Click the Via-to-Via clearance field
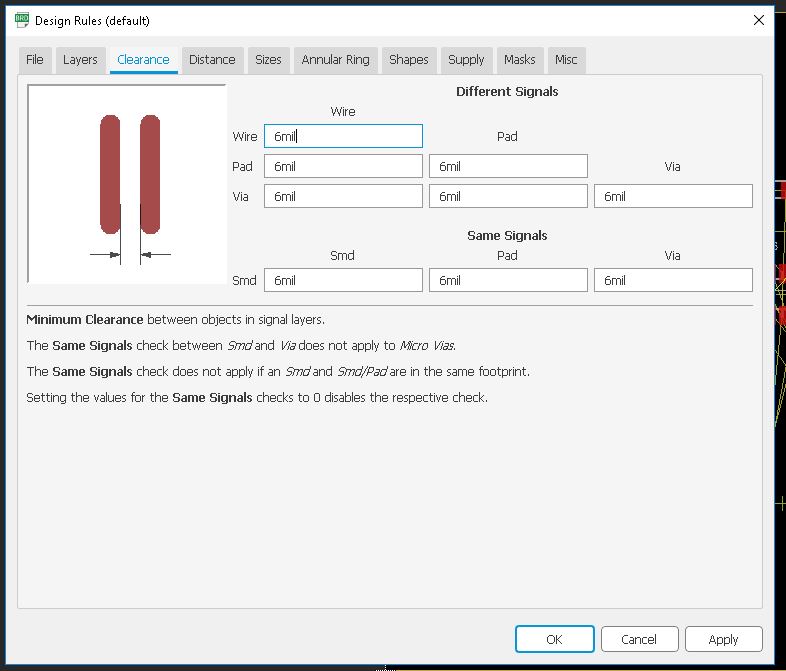This screenshot has width=786, height=671. point(673,196)
